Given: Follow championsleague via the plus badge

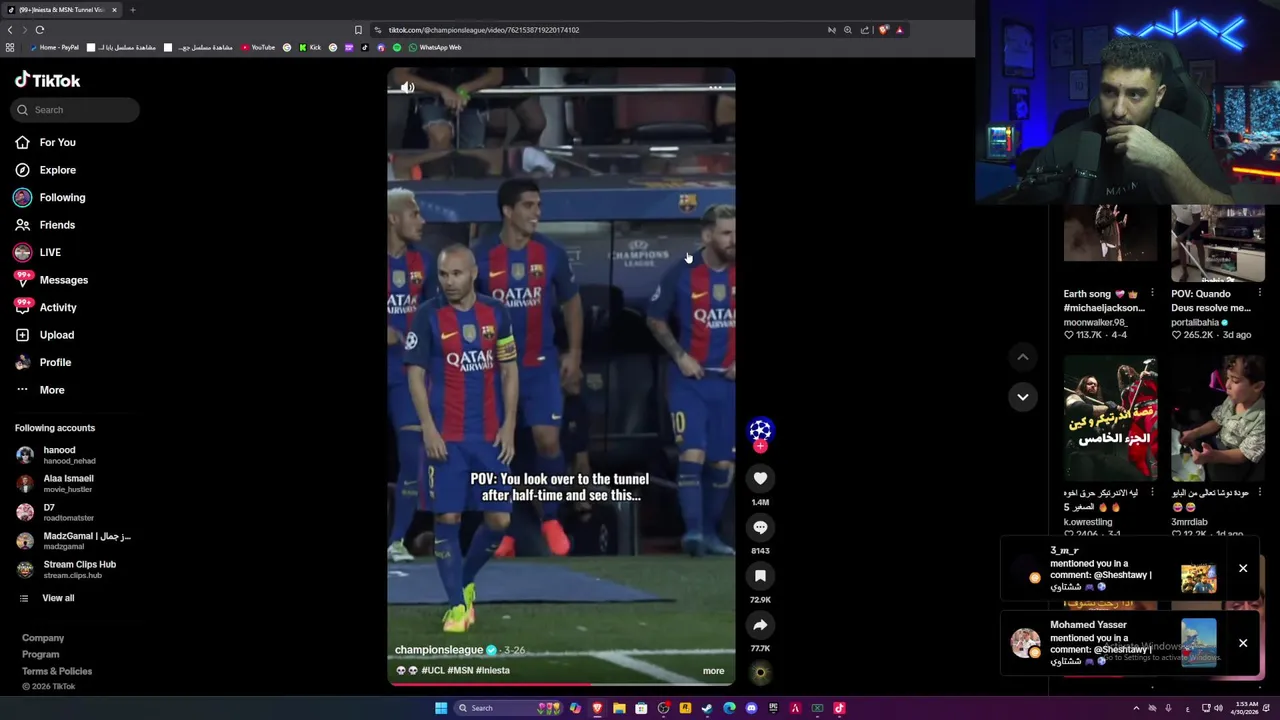Looking at the screenshot, I should [x=760, y=446].
